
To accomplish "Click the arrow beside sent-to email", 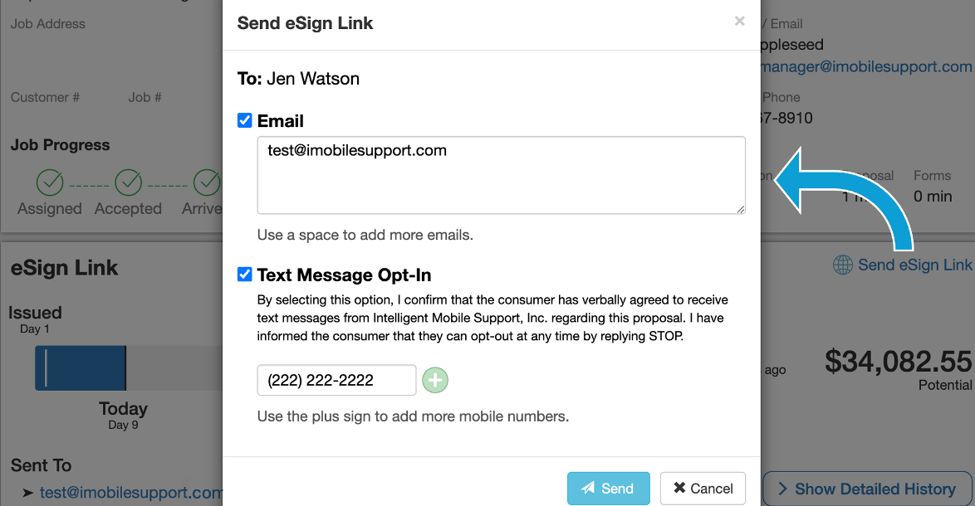I will pyautogui.click(x=28, y=493).
